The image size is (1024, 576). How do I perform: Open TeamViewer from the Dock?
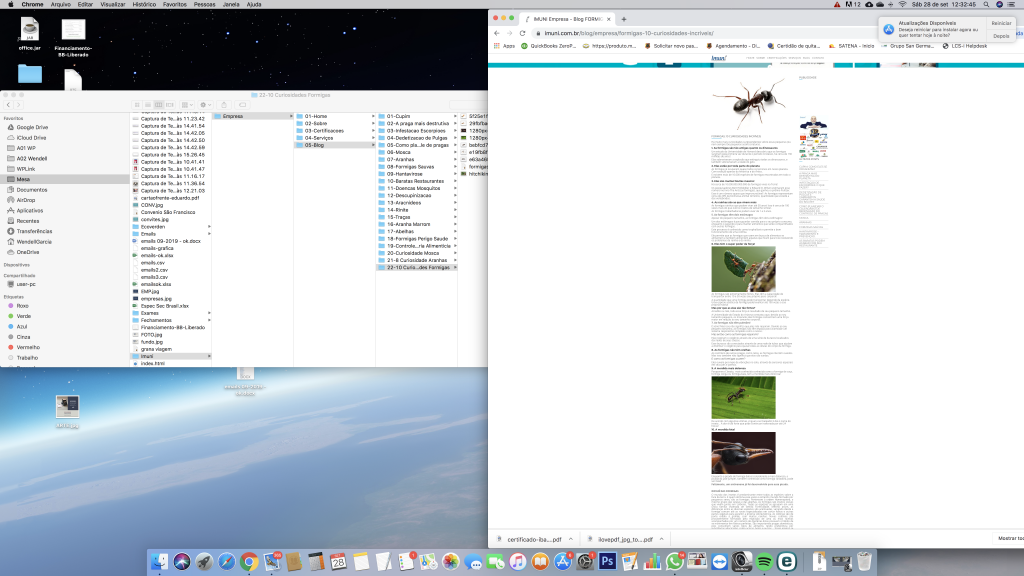pyautogui.click(x=720, y=562)
